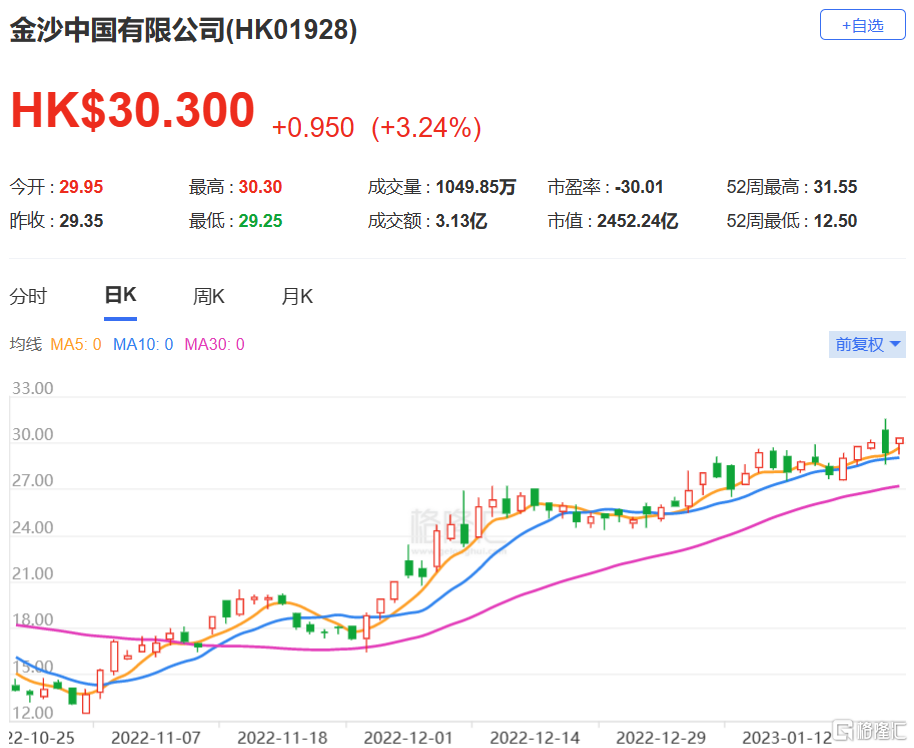Toggle the blue MA10 indicator label
This screenshot has width=914, height=748.
coord(143,345)
